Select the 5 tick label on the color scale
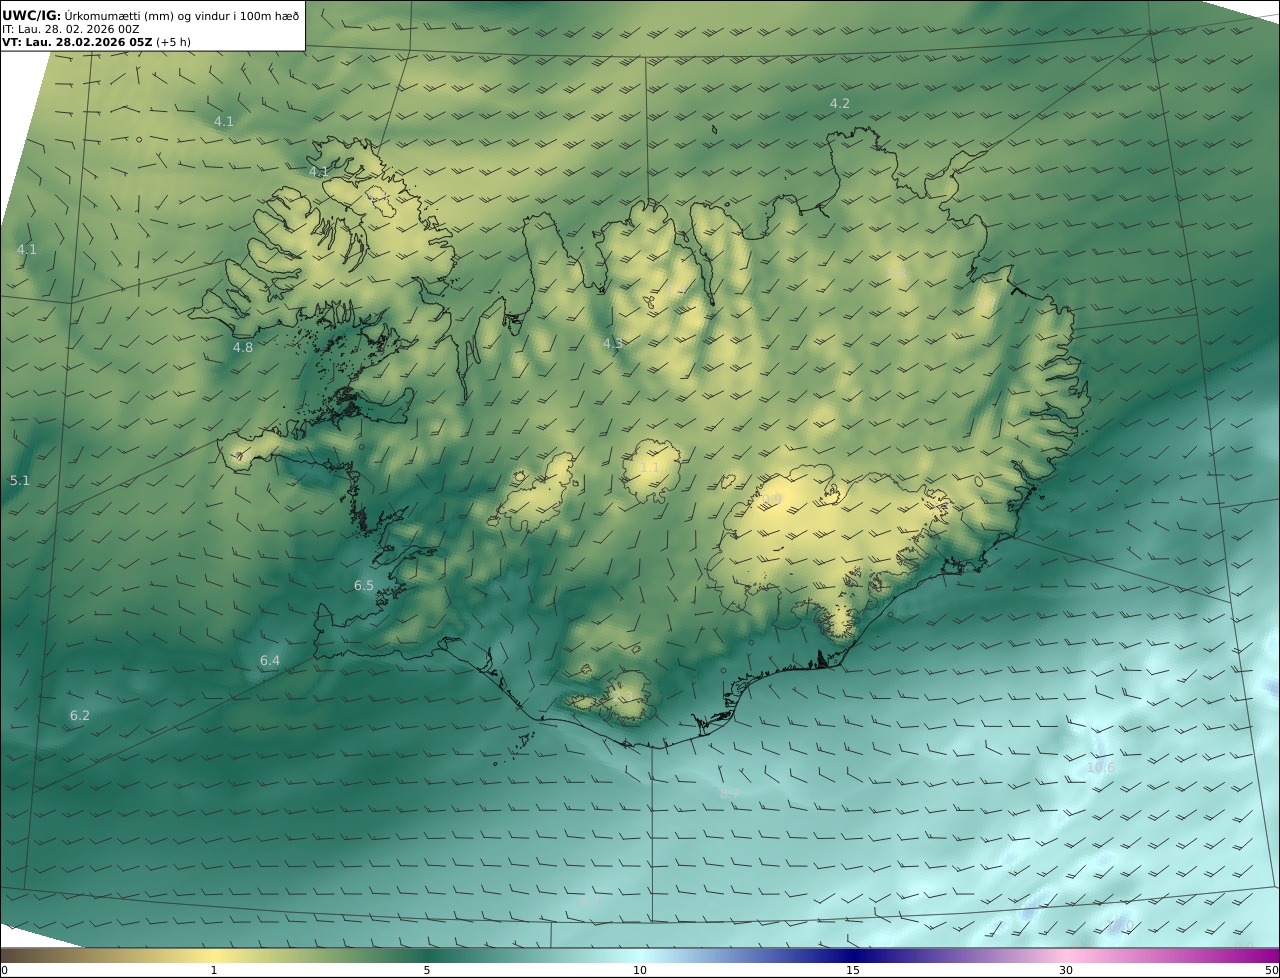Image resolution: width=1280 pixels, height=978 pixels. tap(427, 970)
